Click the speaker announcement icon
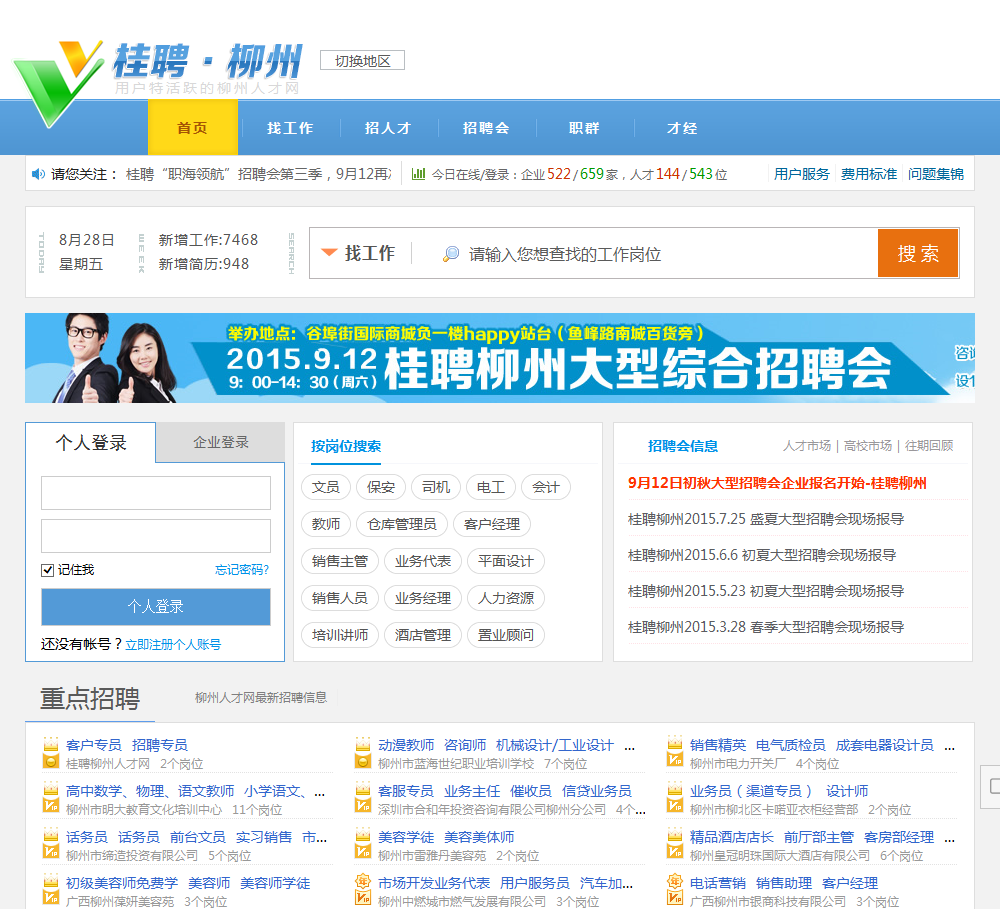 click(x=38, y=174)
